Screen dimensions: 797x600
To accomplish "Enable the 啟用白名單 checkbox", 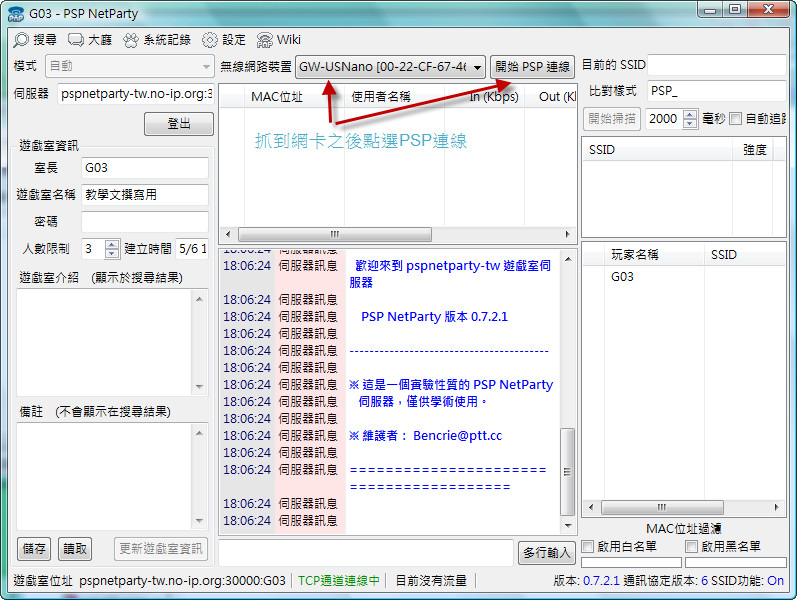I will (x=588, y=547).
